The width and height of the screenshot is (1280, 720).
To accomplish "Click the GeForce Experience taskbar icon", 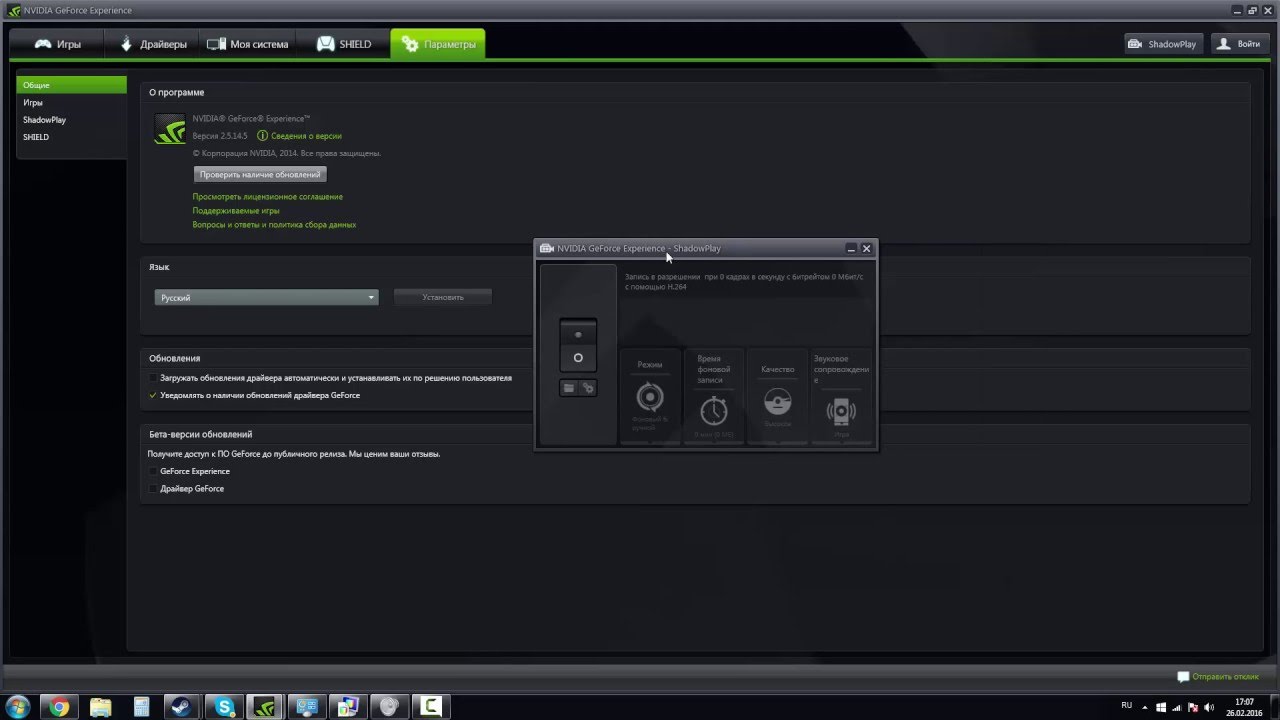I will tap(265, 707).
